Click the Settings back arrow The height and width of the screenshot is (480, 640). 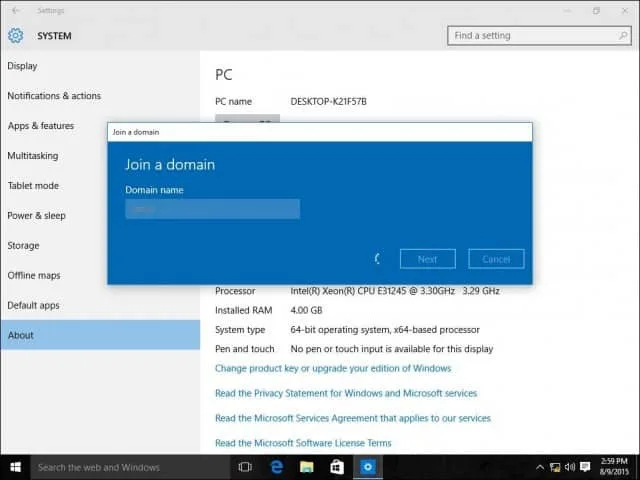tap(16, 11)
